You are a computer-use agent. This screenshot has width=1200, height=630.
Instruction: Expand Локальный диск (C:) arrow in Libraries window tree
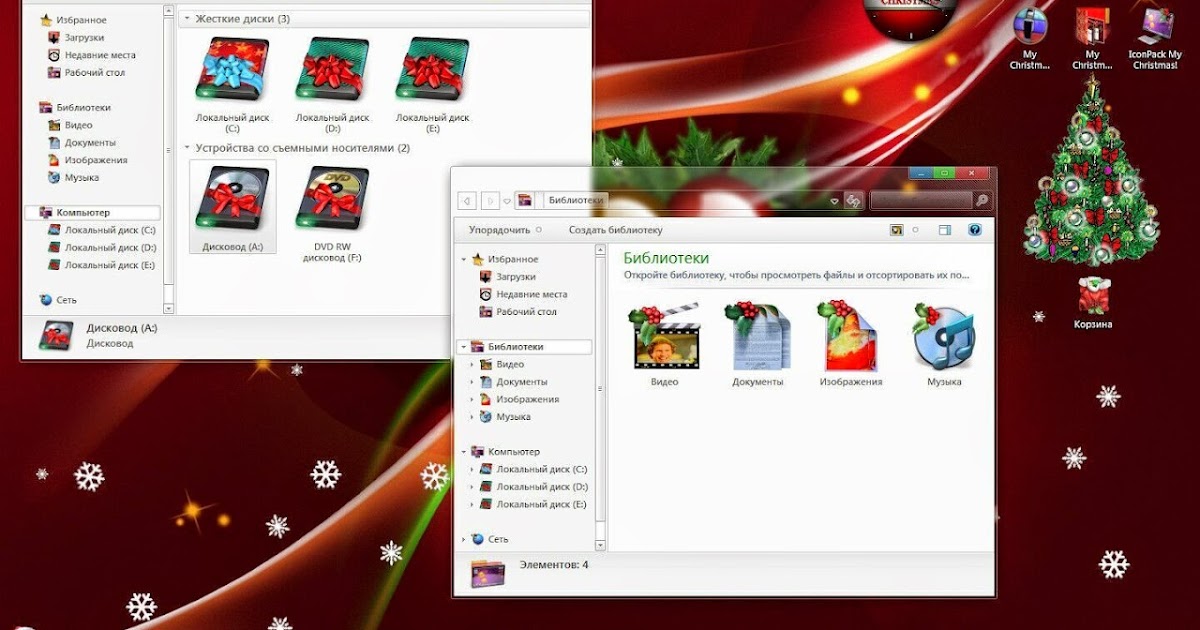point(472,469)
